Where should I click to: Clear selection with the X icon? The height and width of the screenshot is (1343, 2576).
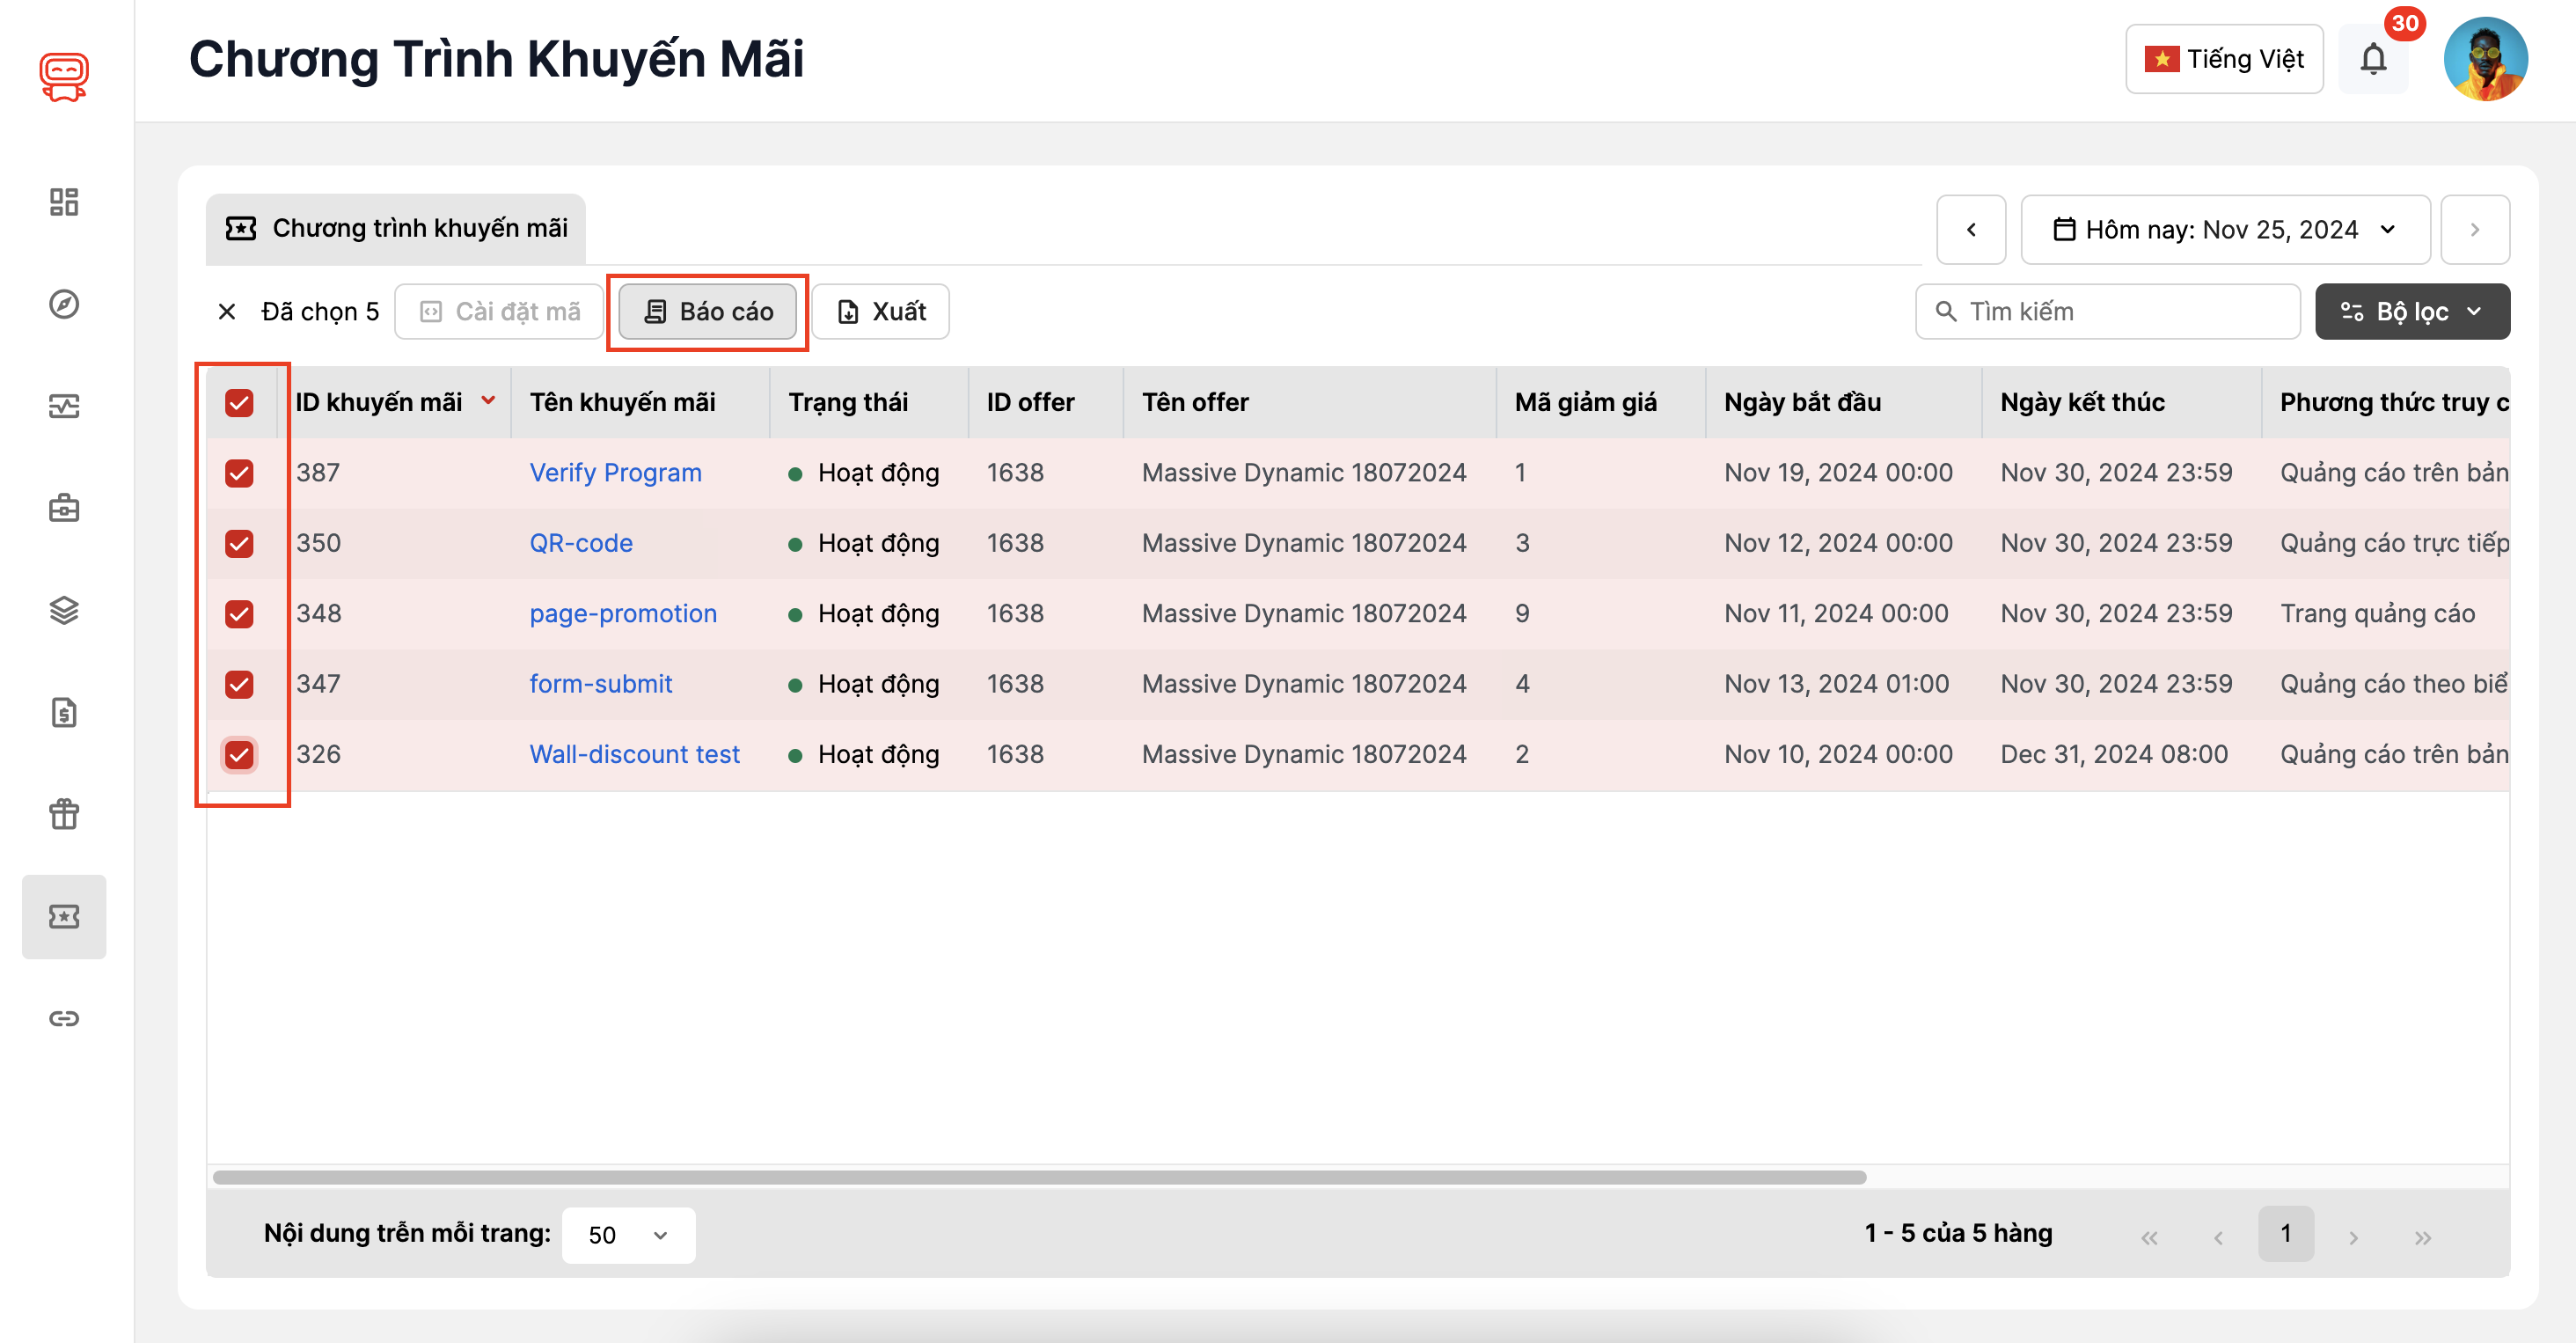pyautogui.click(x=227, y=312)
